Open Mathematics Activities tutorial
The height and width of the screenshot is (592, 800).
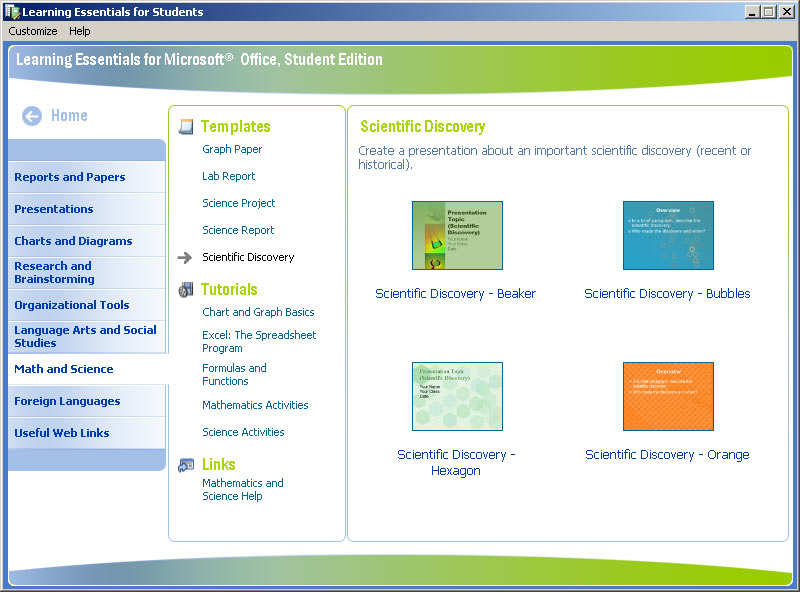pos(255,405)
